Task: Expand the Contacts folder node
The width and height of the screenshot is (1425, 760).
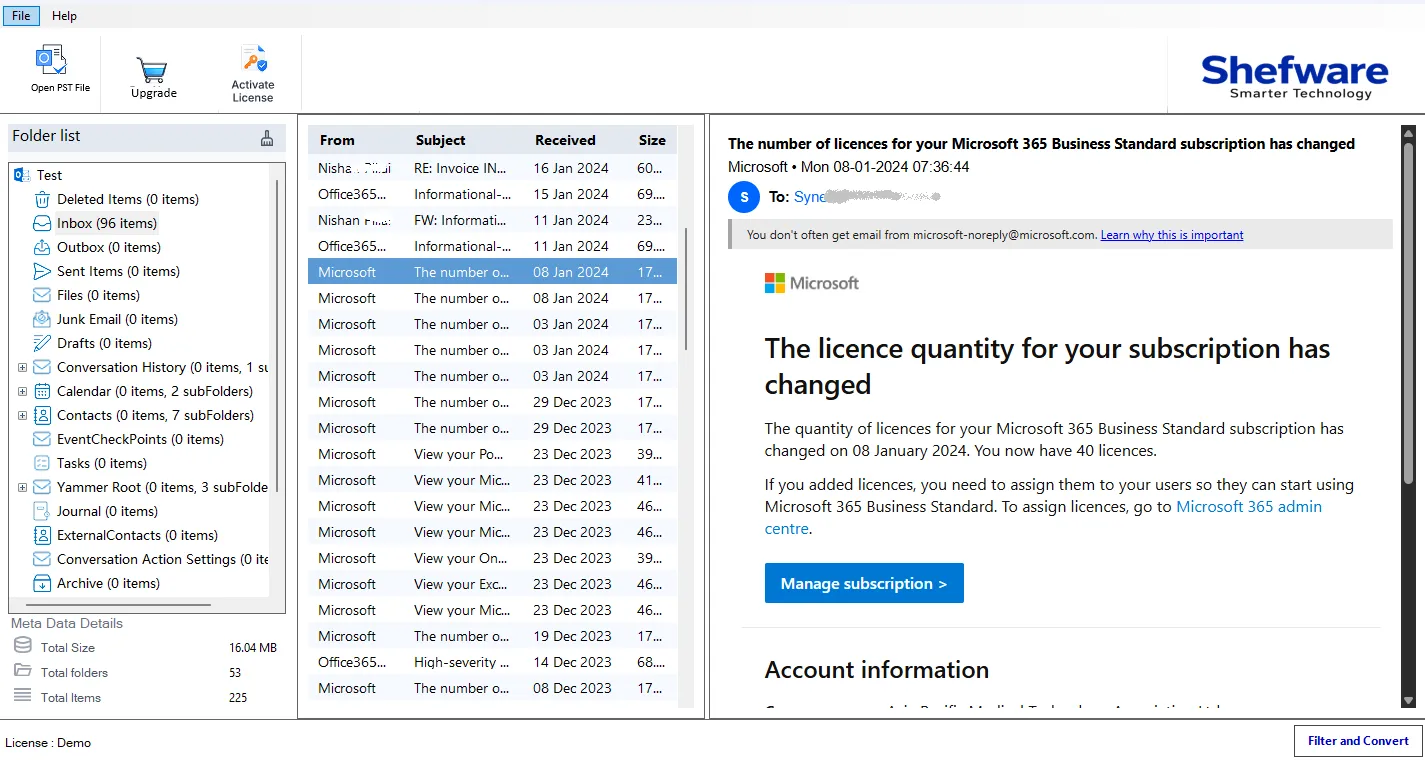Action: coord(22,415)
